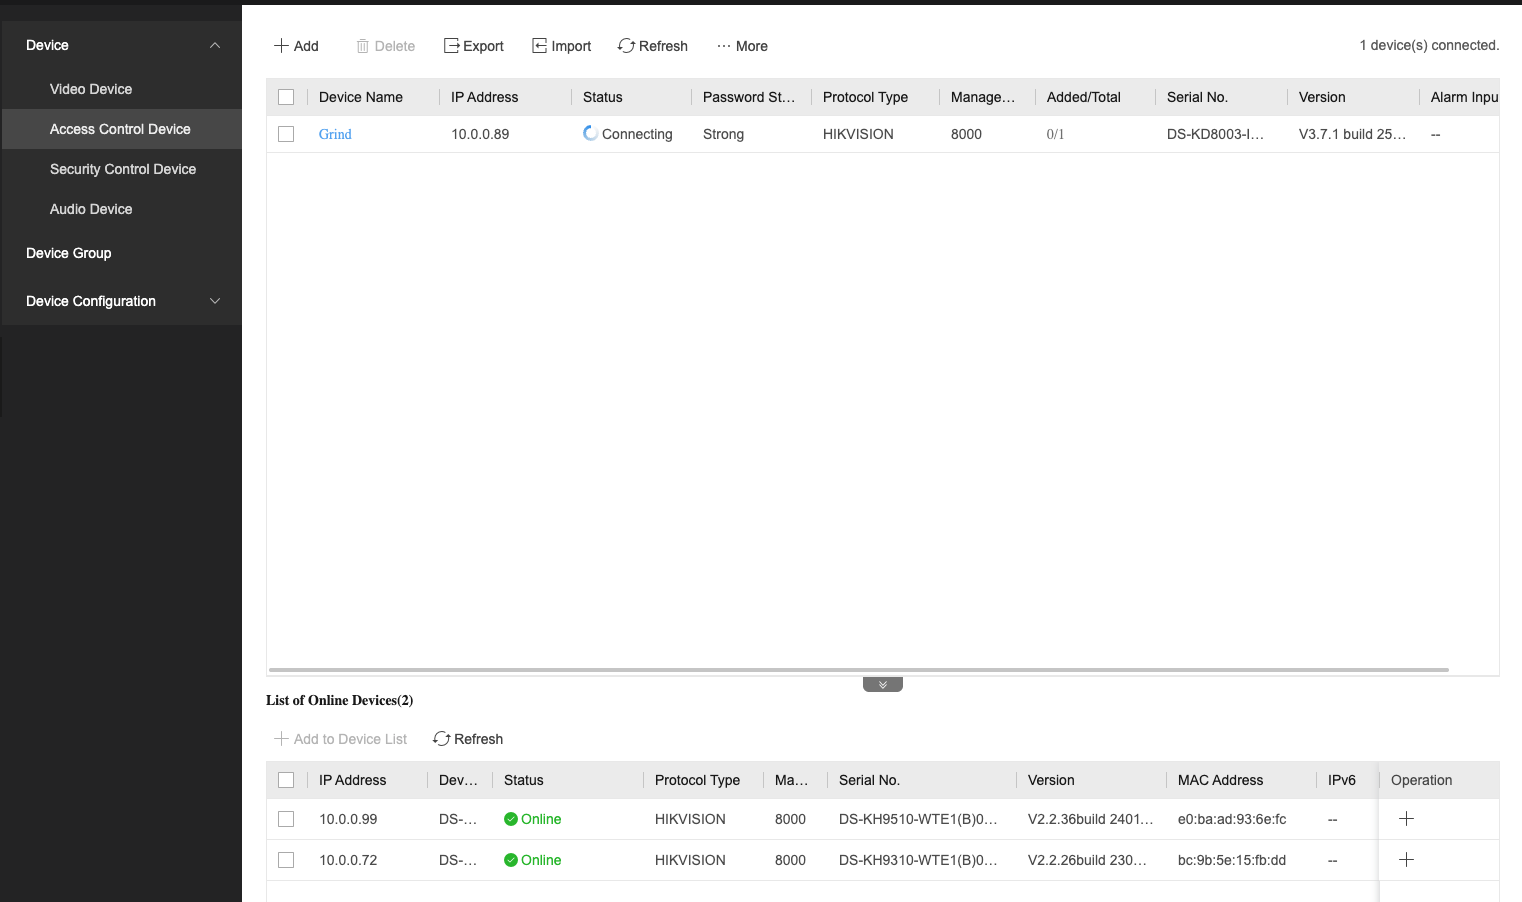Expand the Device Configuration section
Viewport: 1522px width, 902px height.
click(x=214, y=301)
